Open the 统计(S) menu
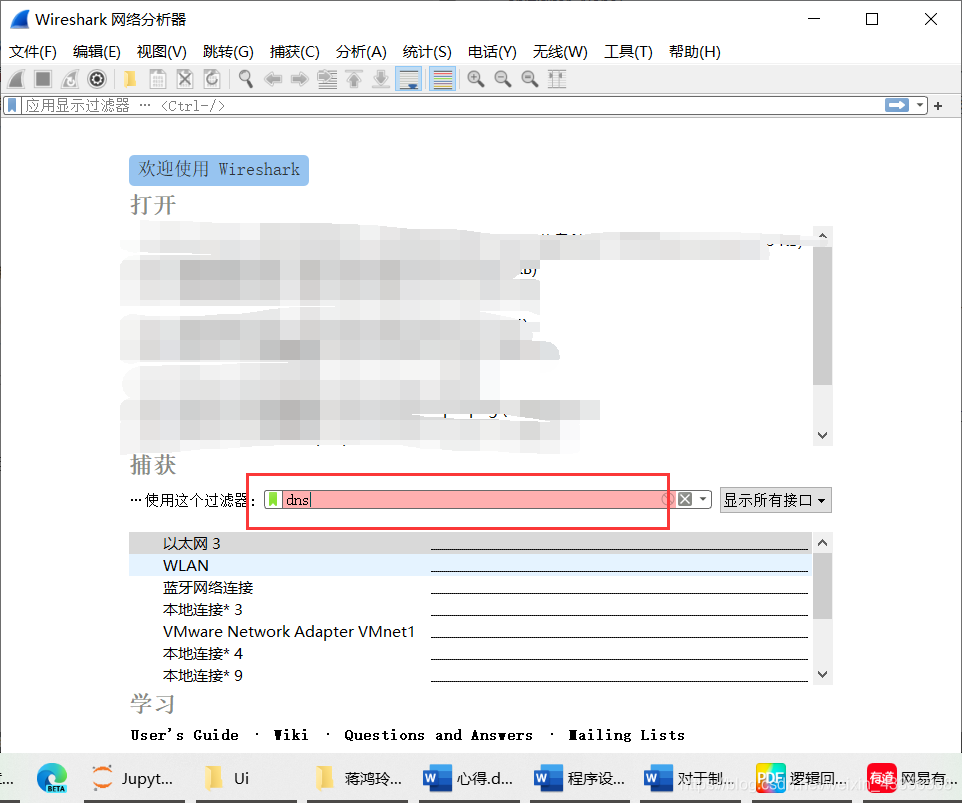The width and height of the screenshot is (962, 803). click(x=427, y=51)
